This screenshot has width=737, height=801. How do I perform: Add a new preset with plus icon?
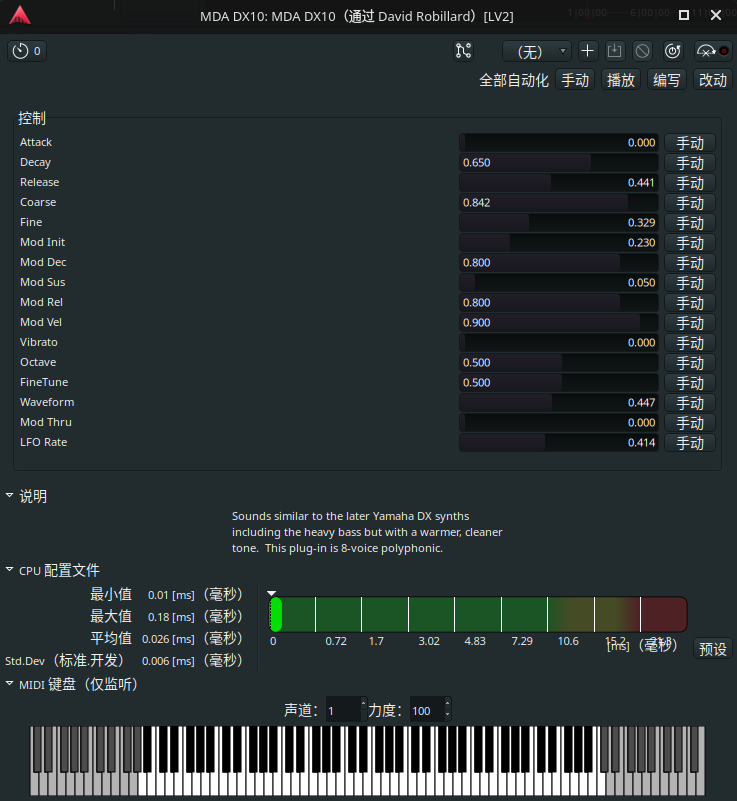coord(587,51)
